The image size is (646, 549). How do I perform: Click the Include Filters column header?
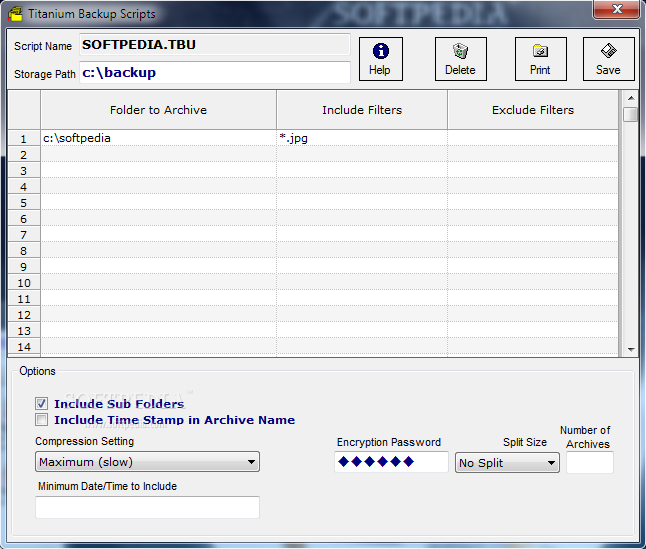pyautogui.click(x=362, y=110)
